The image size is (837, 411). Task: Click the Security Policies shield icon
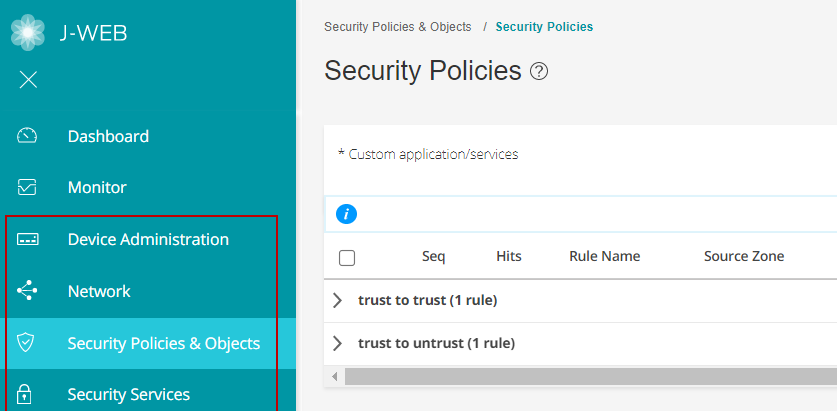tap(27, 343)
